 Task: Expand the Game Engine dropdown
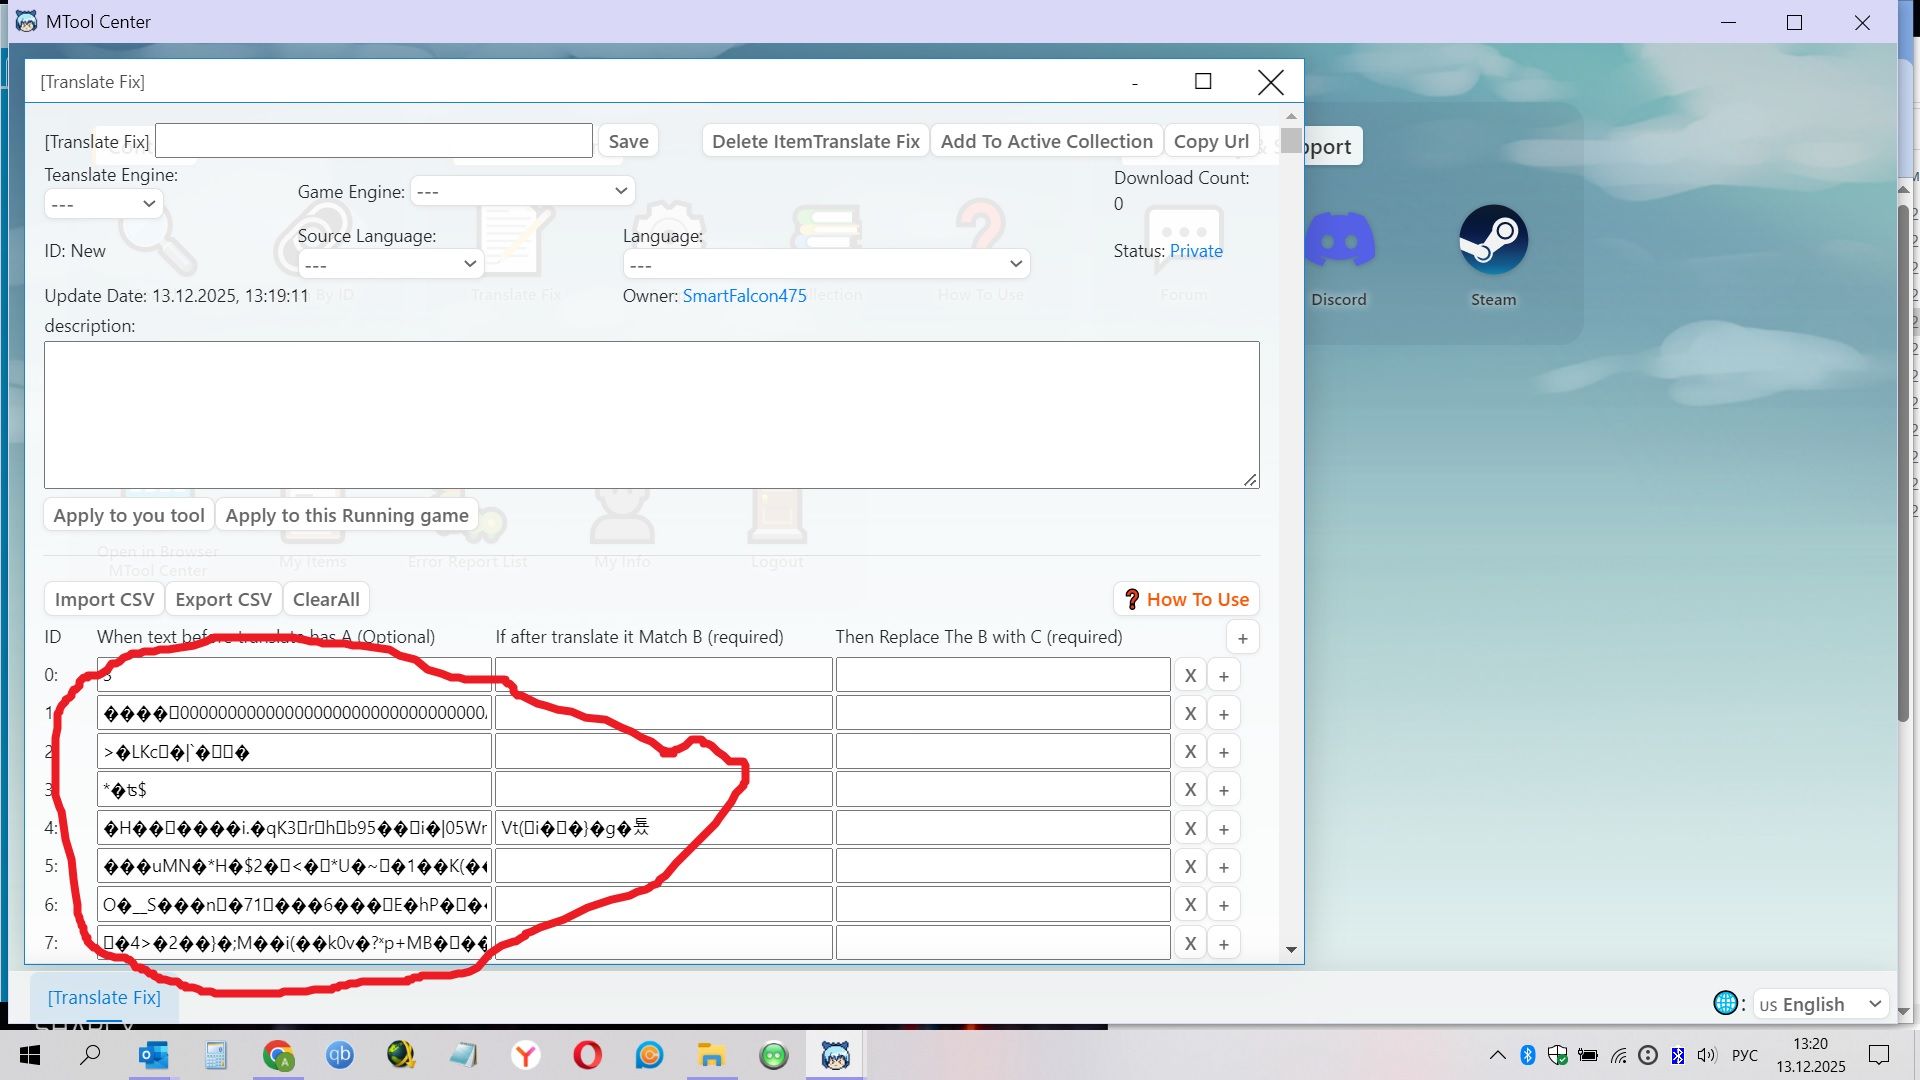(522, 191)
